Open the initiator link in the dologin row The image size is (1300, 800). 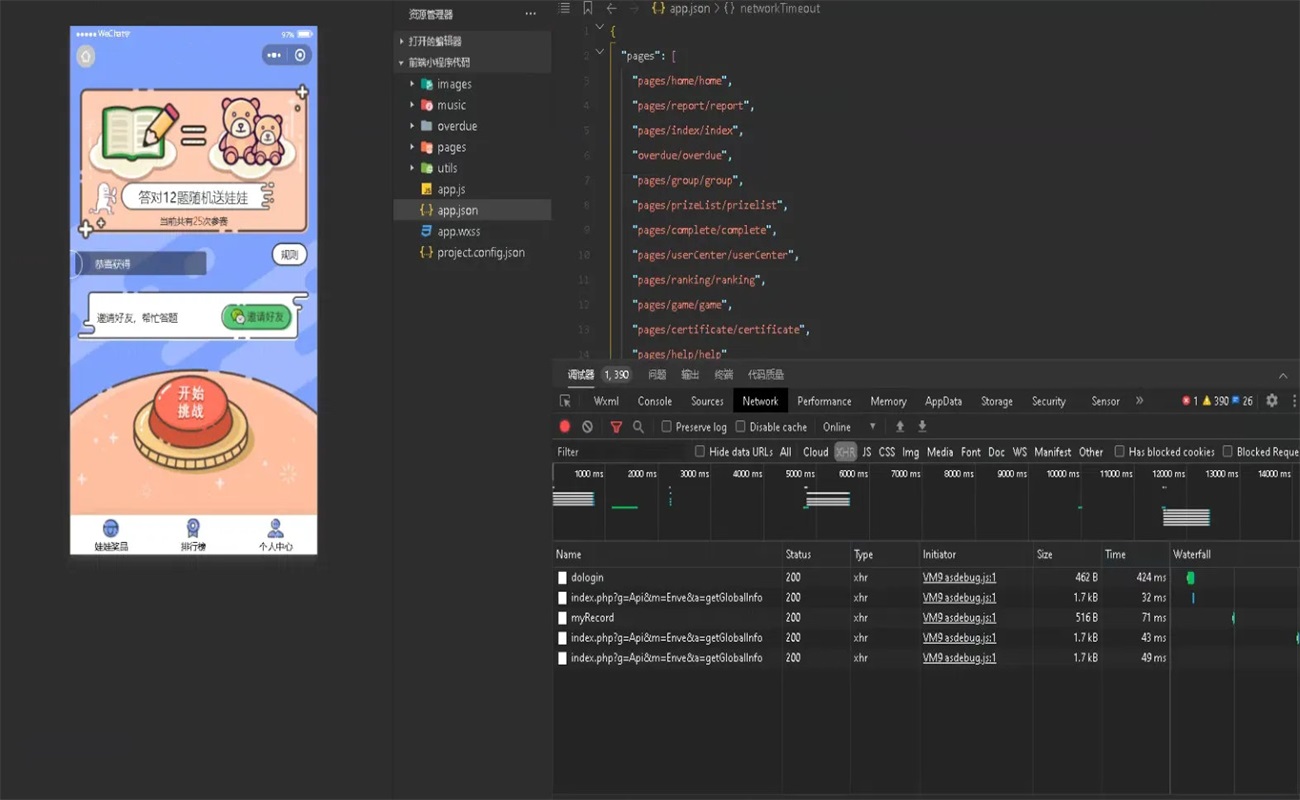[959, 578]
